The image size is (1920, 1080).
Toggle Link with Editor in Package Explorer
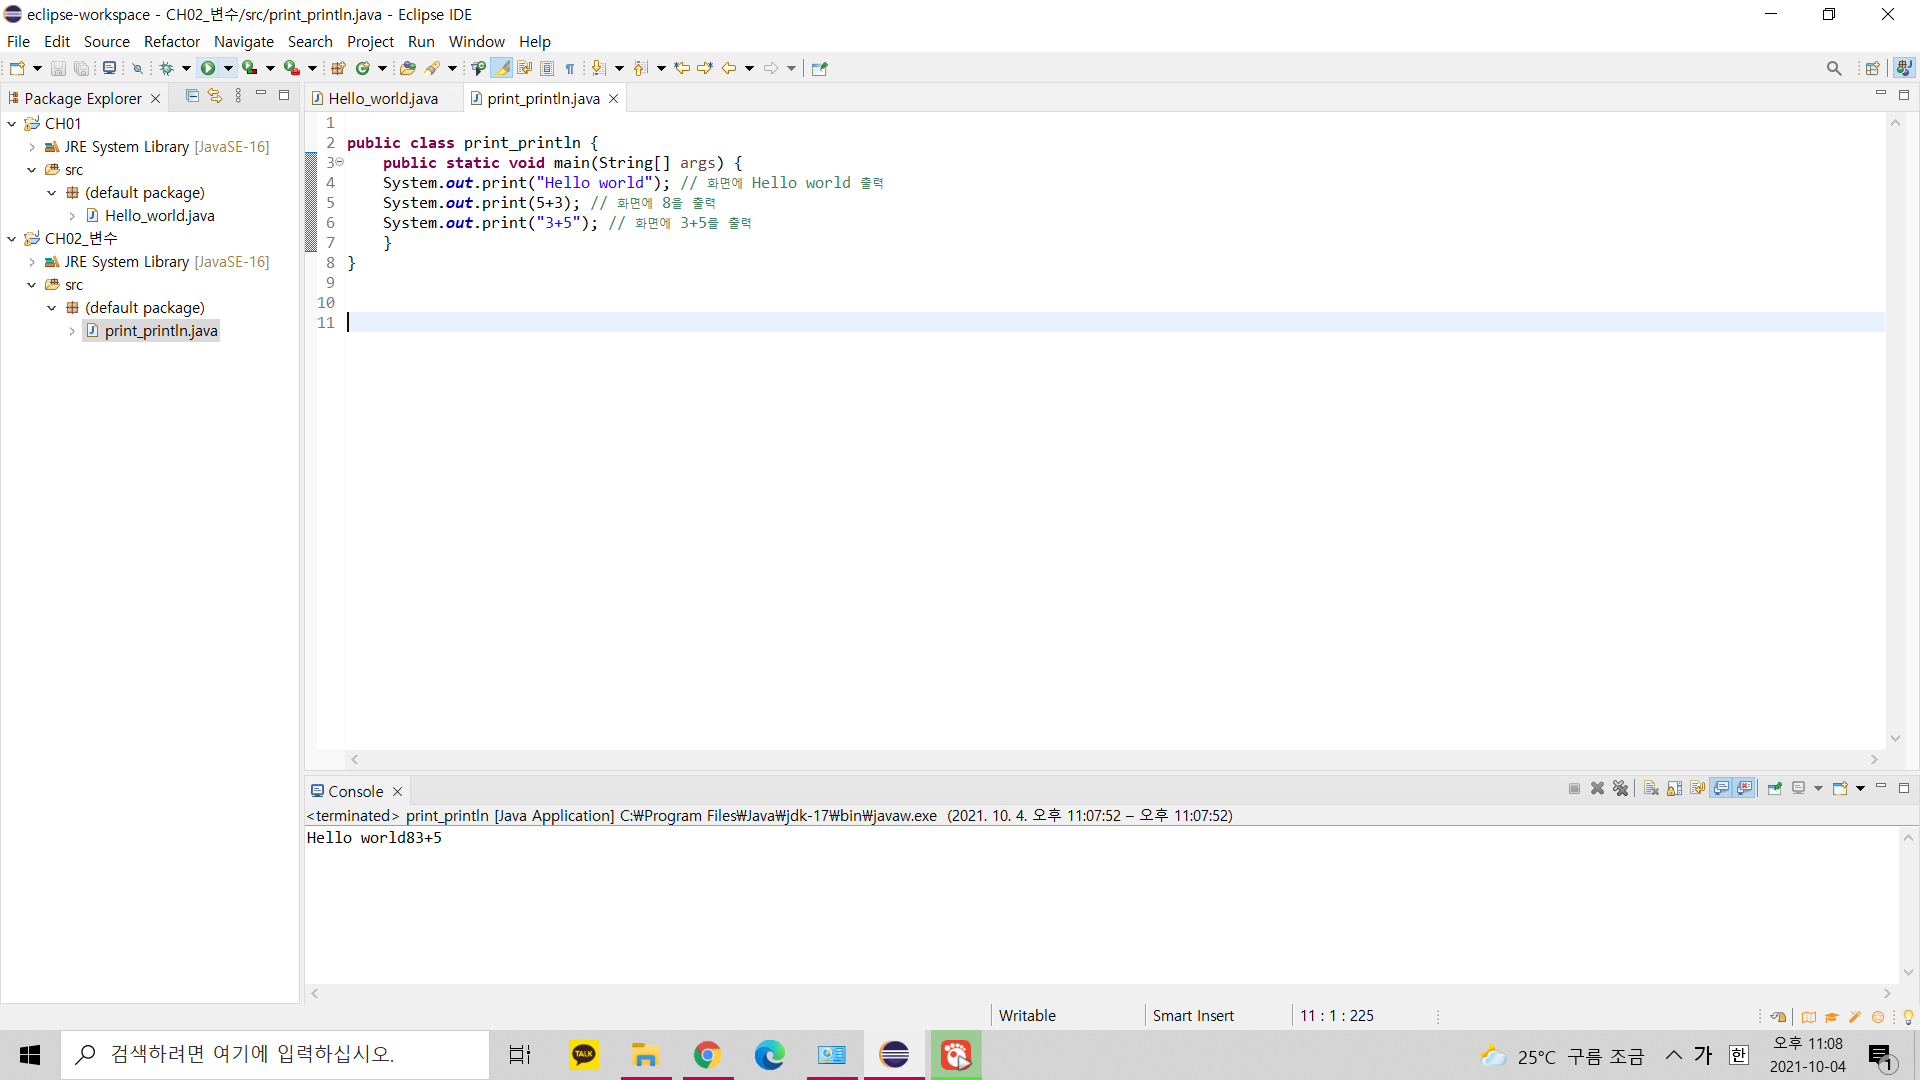coord(215,96)
